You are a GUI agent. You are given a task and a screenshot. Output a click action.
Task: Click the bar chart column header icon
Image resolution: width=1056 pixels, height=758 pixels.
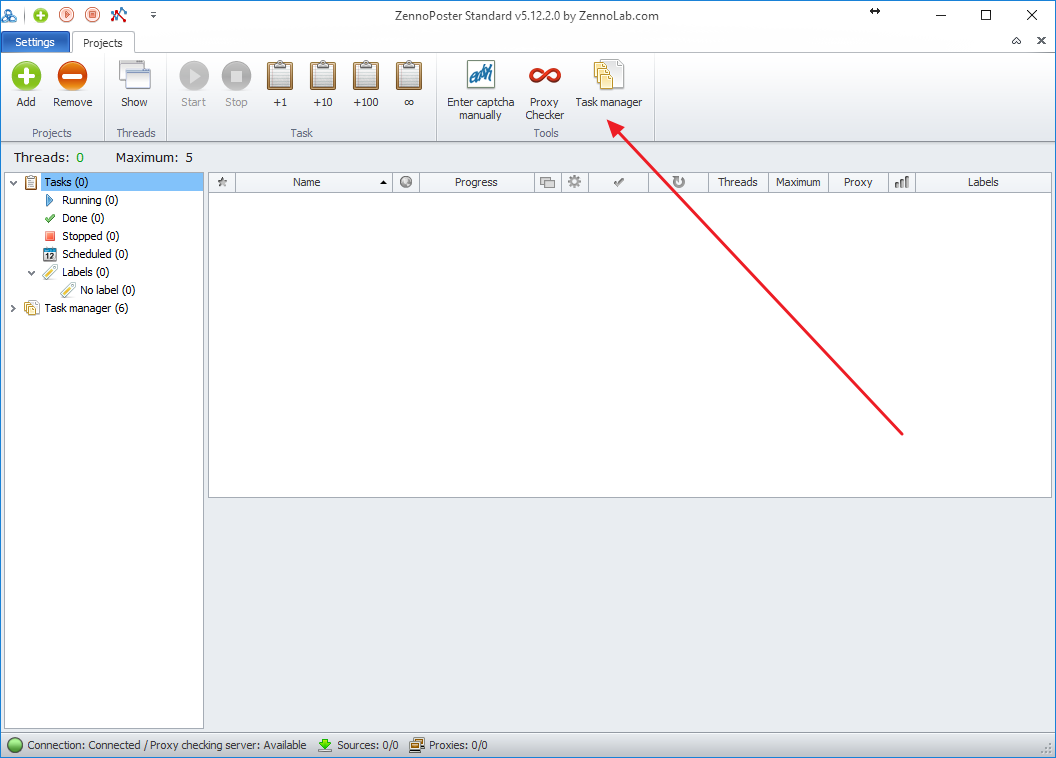tap(902, 182)
